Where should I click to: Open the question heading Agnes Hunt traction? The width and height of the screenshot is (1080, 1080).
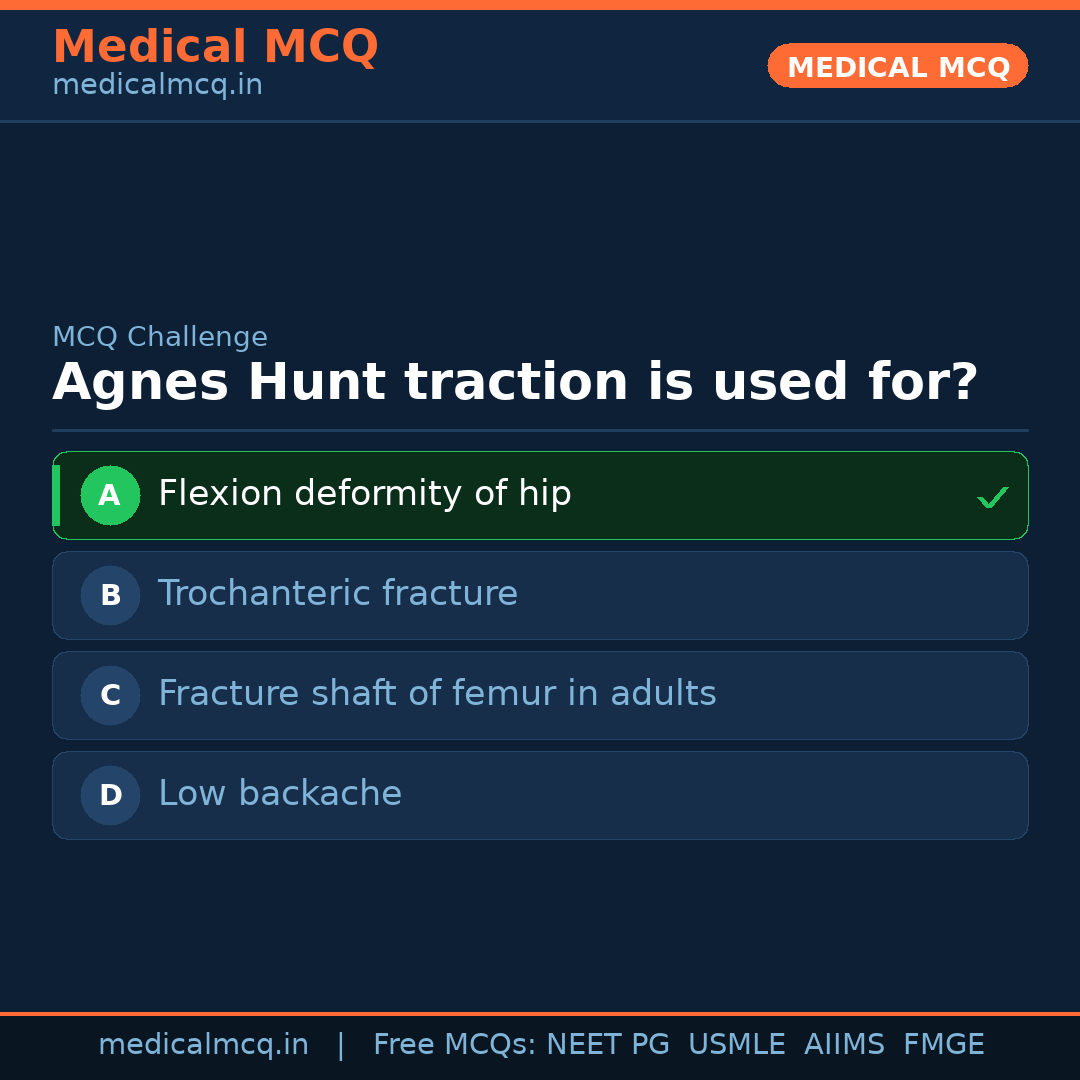516,381
